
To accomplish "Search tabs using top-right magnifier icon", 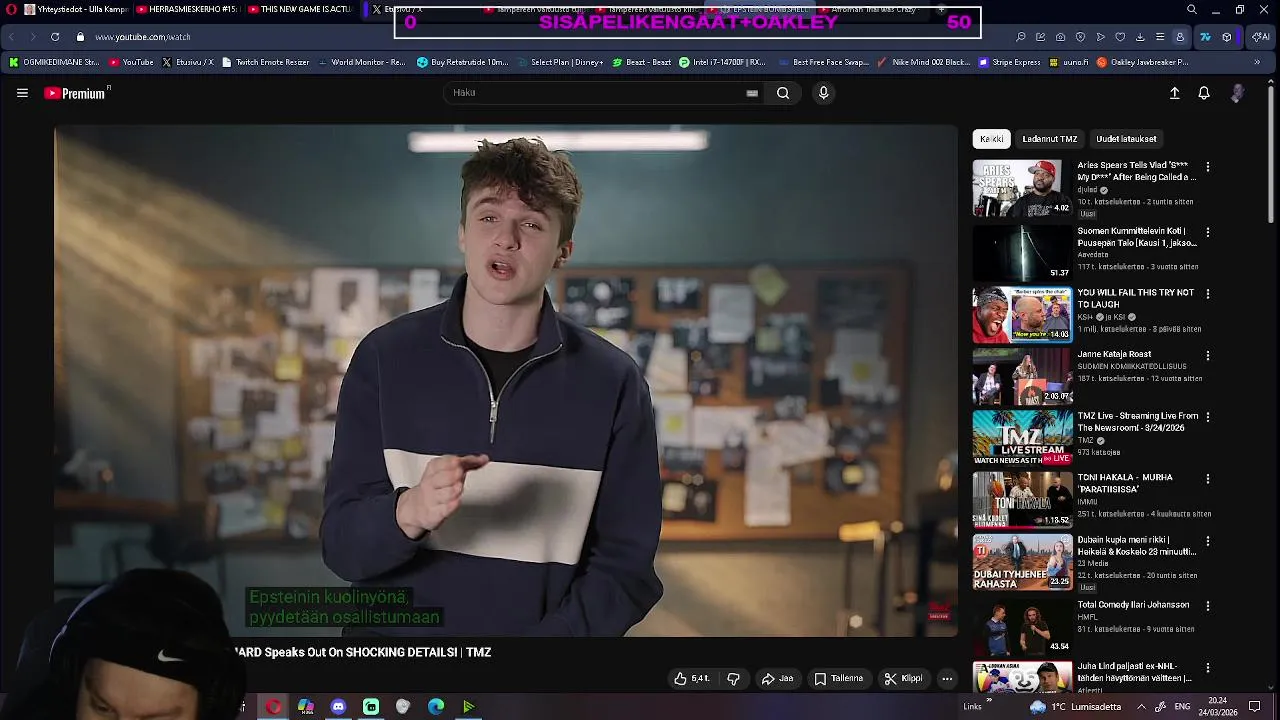I will point(1192,9).
